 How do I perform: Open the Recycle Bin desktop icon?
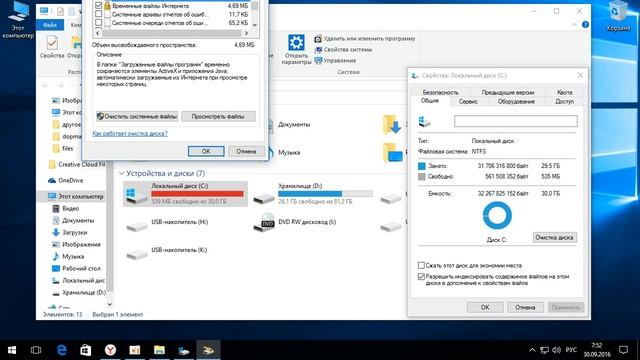coord(618,16)
